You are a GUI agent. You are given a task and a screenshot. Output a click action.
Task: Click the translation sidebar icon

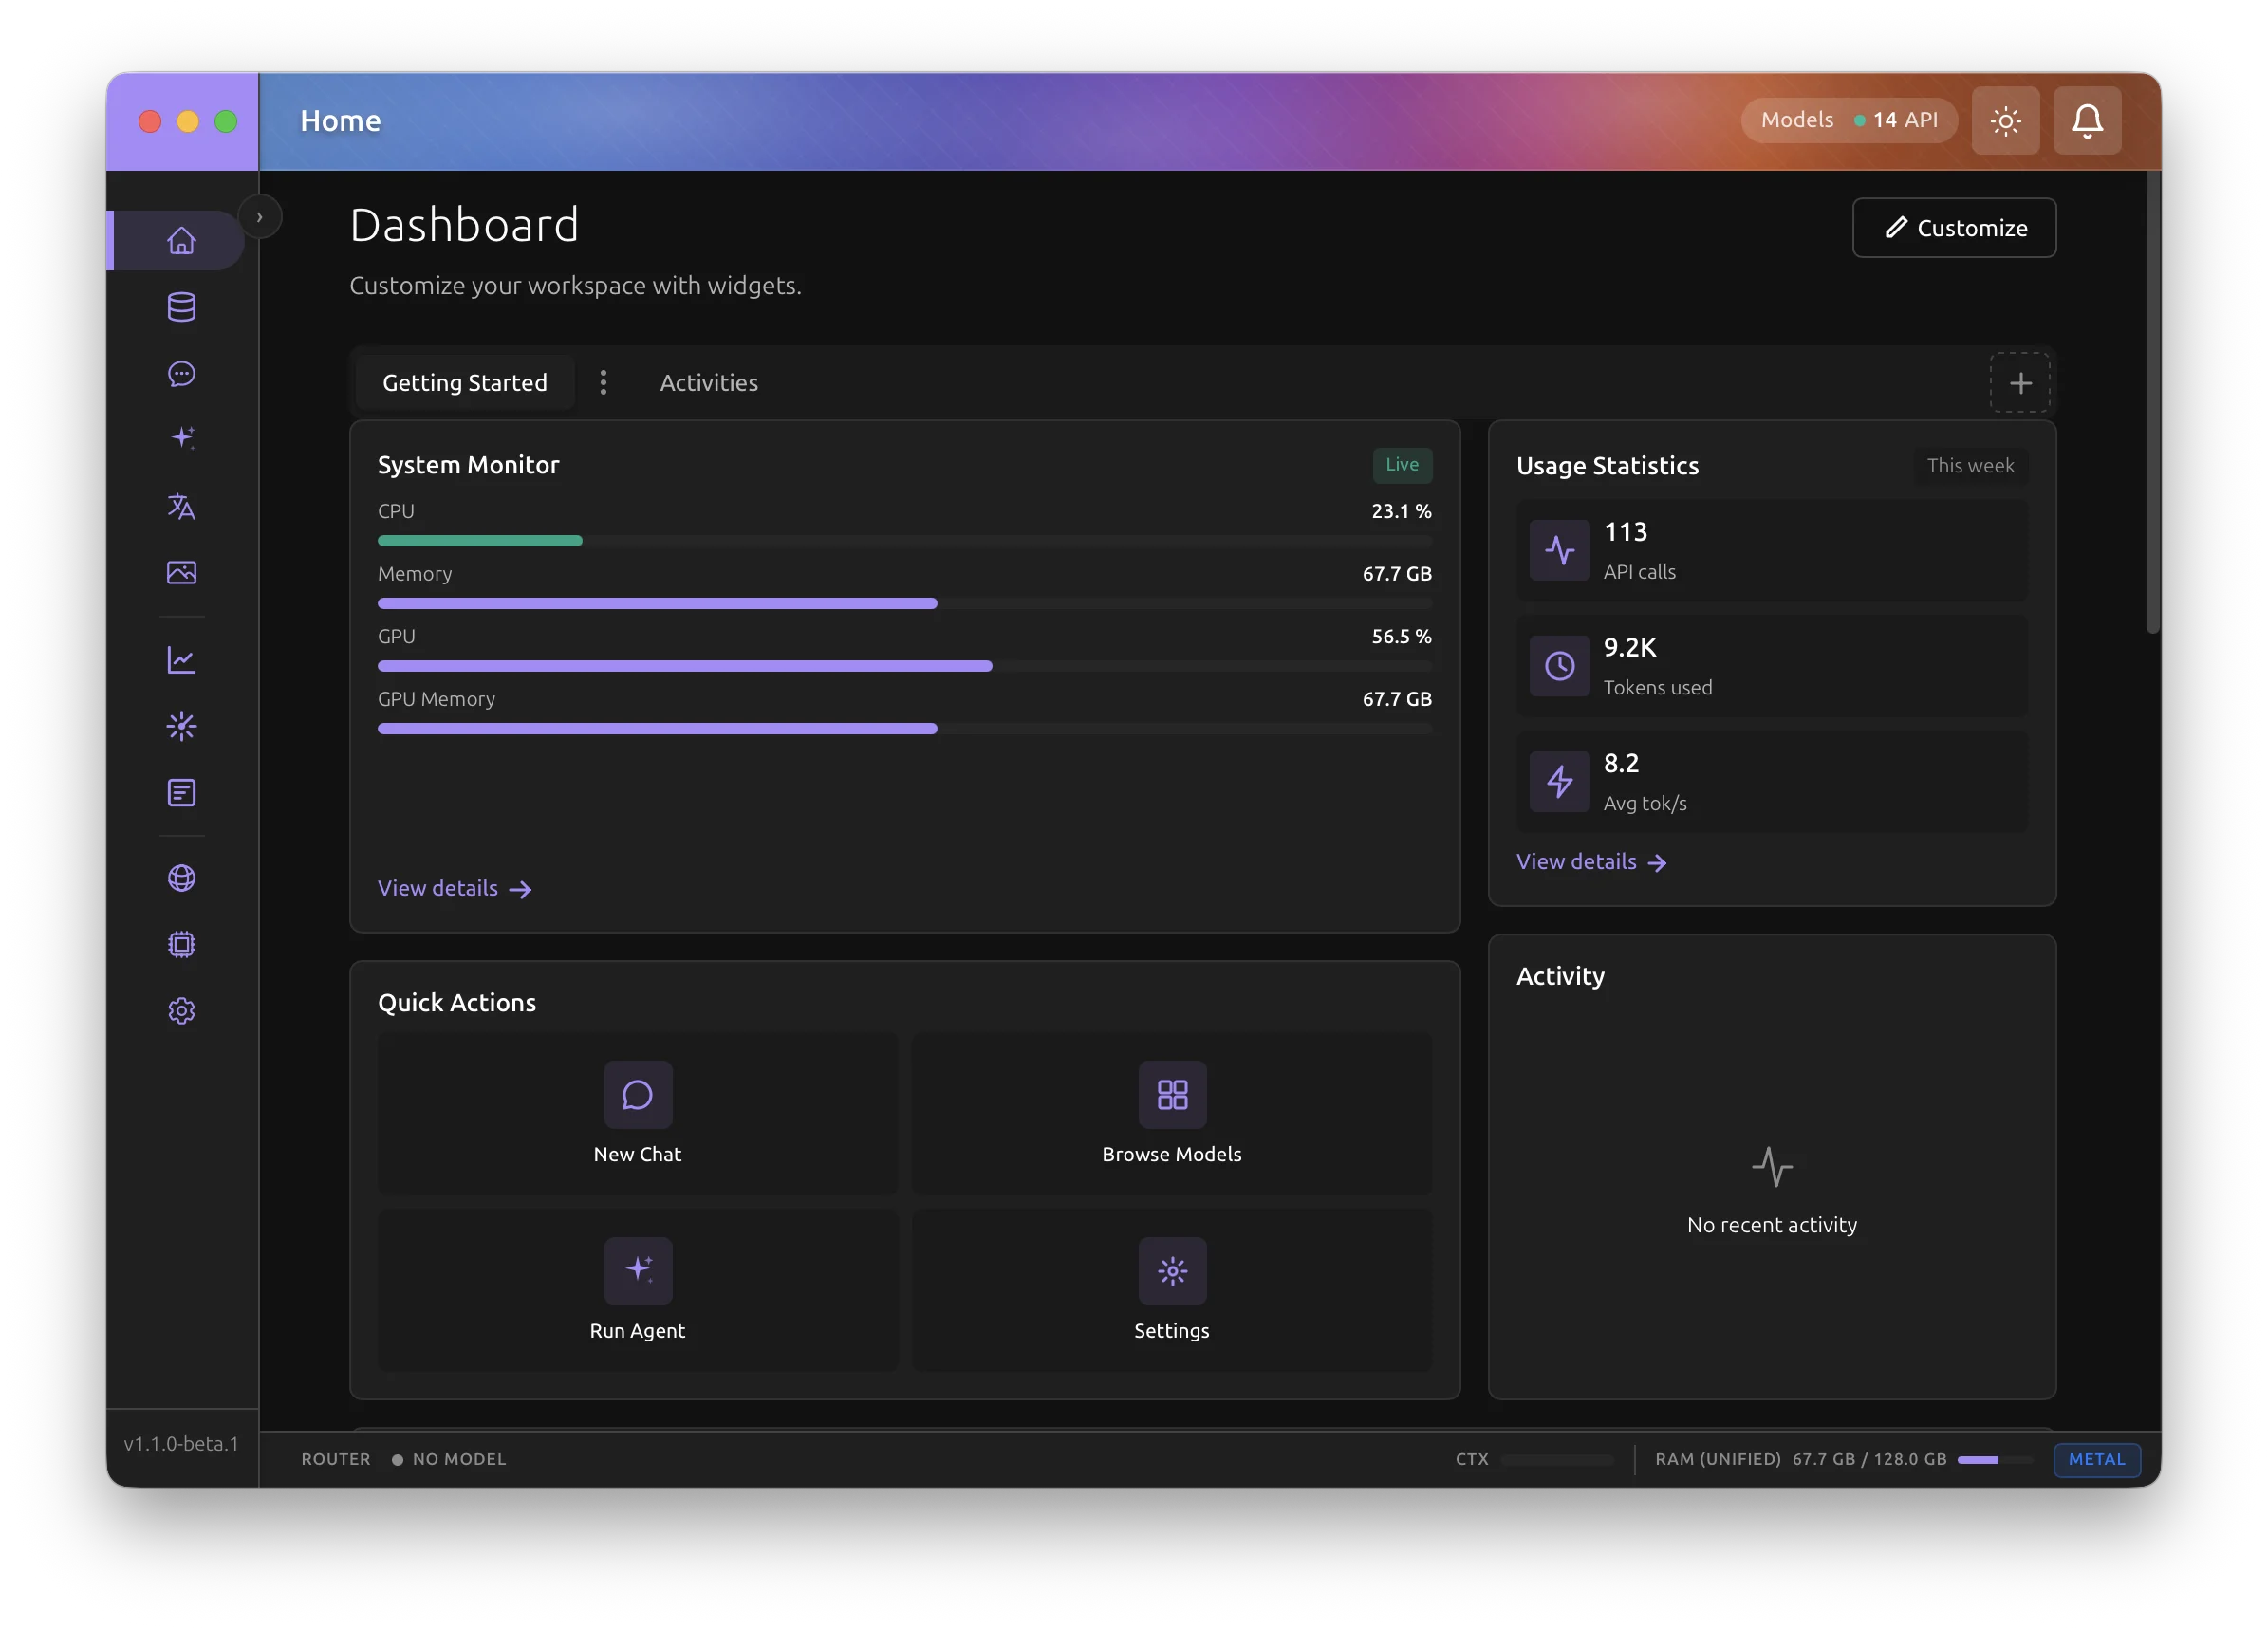point(181,507)
